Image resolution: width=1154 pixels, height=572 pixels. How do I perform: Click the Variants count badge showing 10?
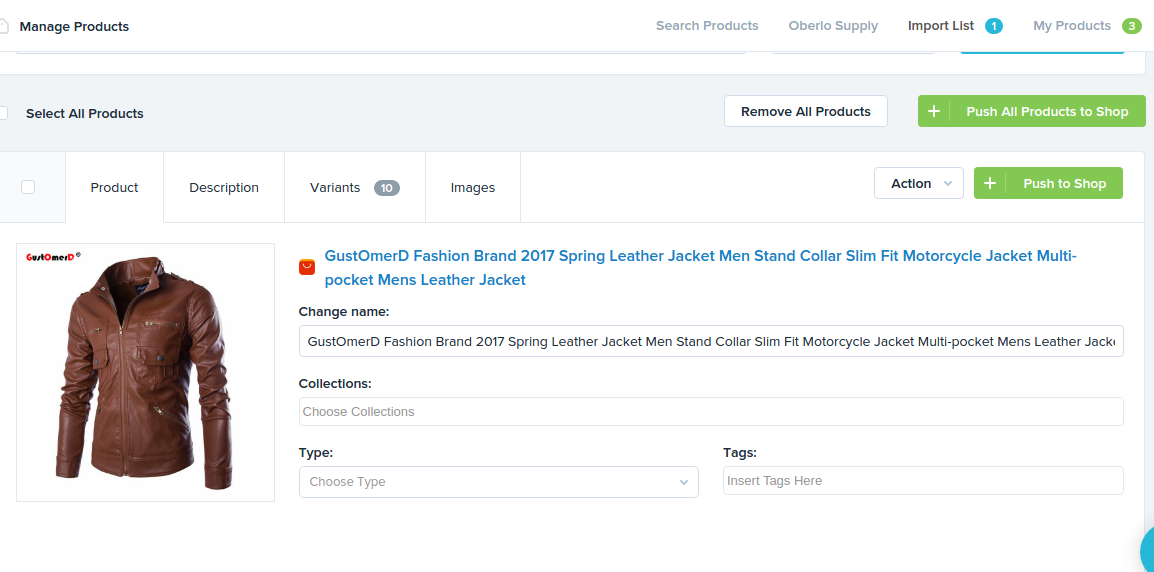click(386, 188)
